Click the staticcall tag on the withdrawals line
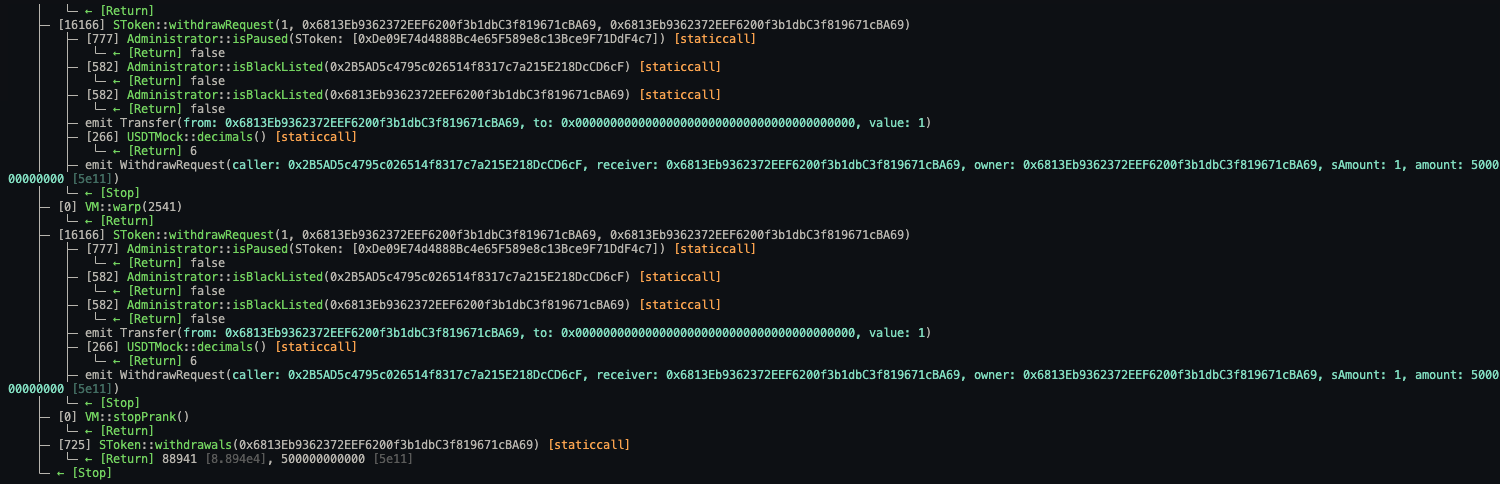The width and height of the screenshot is (1500, 484). click(x=589, y=444)
